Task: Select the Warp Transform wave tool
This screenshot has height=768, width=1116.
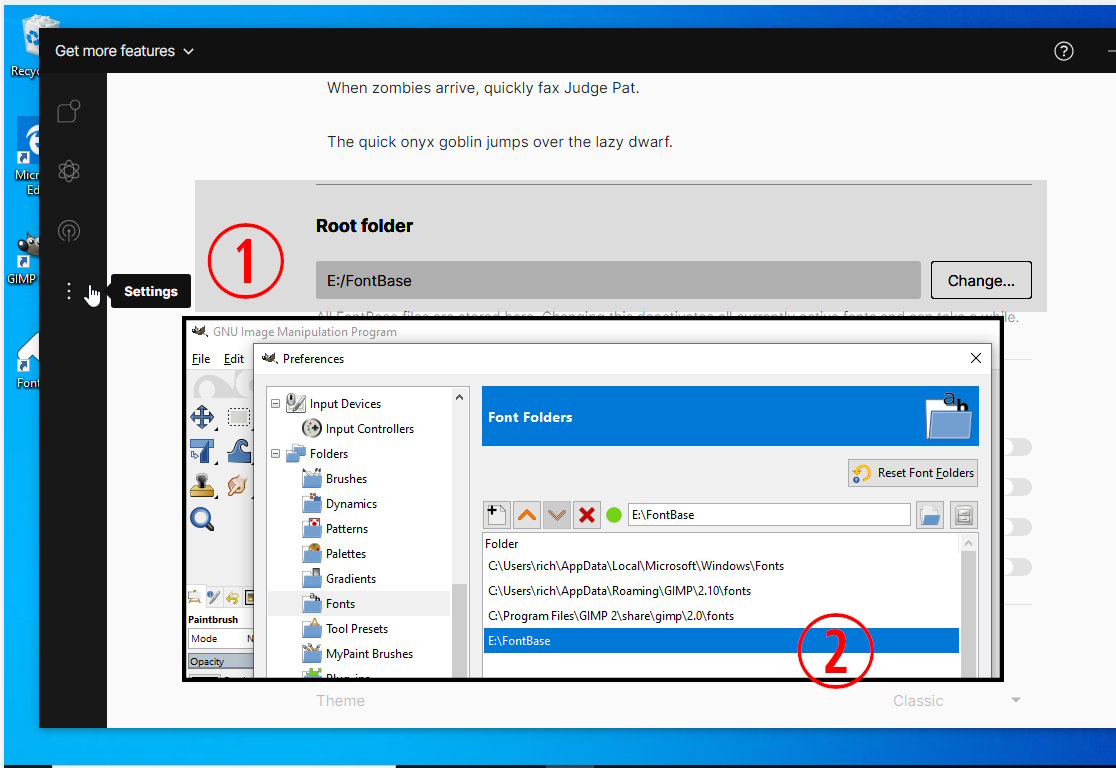Action: [238, 451]
